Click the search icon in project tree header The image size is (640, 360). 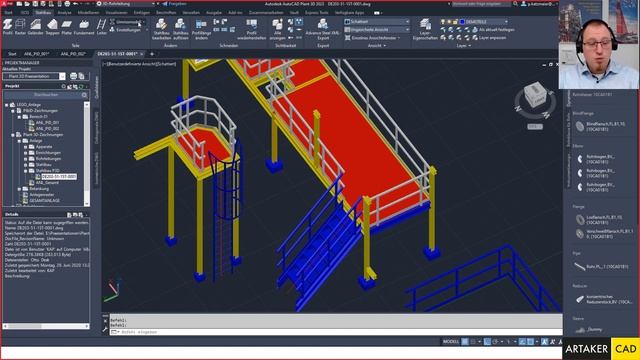(x=64, y=86)
